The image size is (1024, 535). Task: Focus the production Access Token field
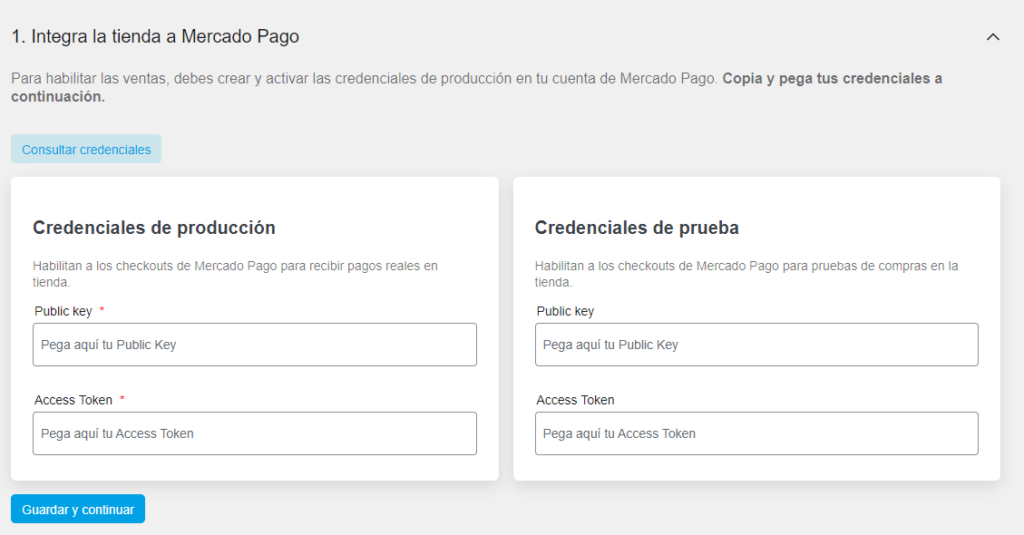(255, 433)
